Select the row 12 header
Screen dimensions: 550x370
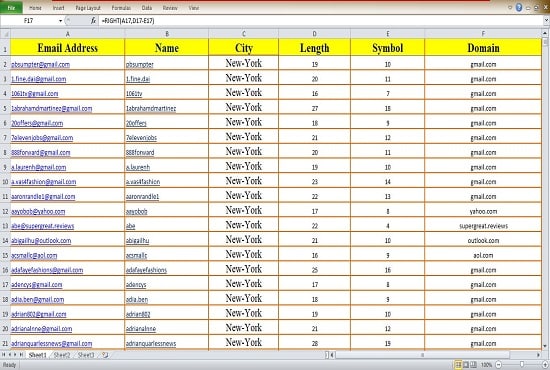5,211
